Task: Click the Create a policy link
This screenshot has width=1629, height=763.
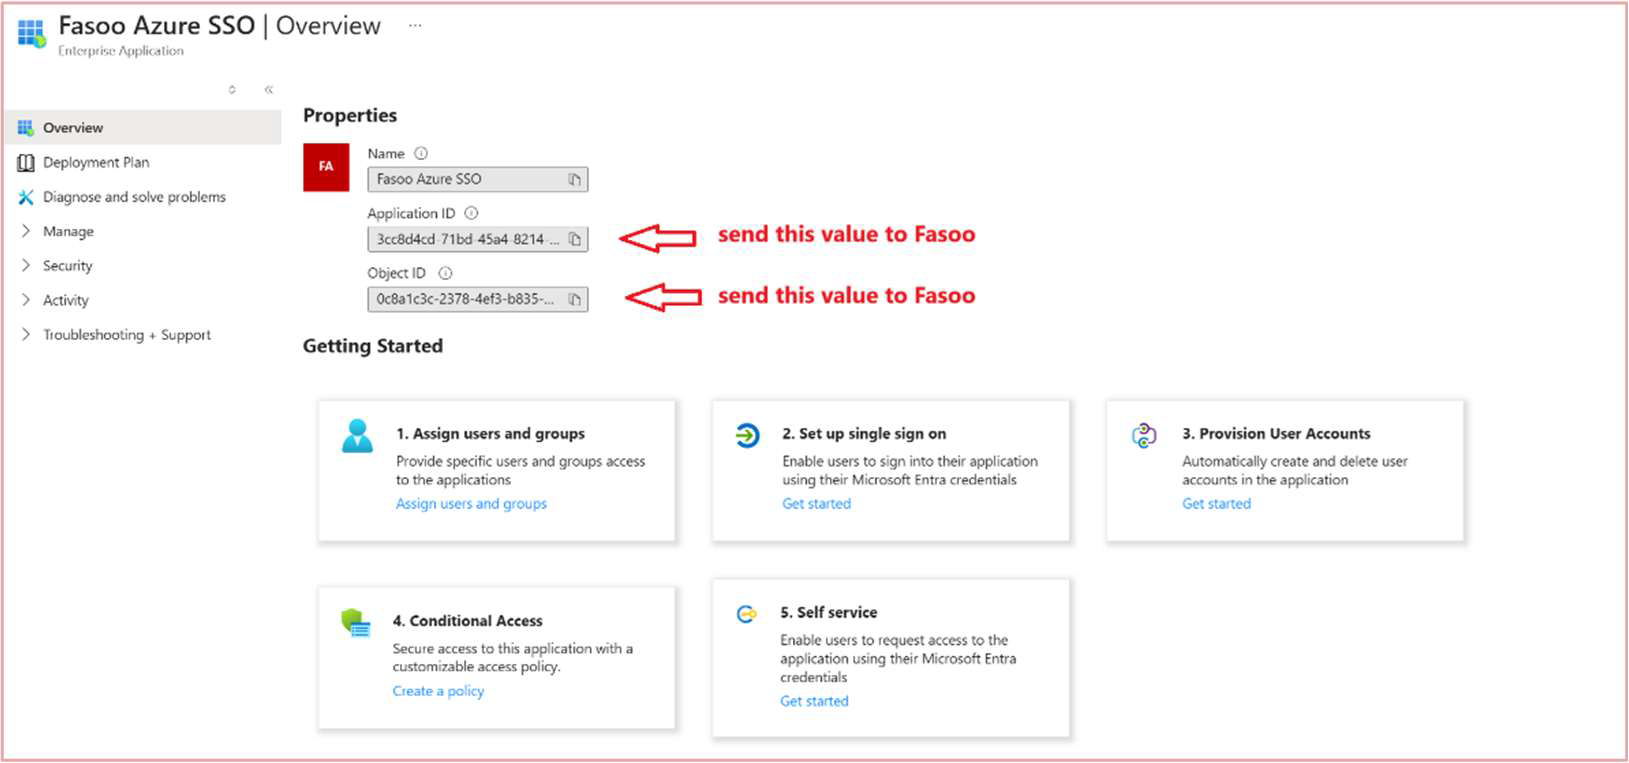Action: click(438, 691)
